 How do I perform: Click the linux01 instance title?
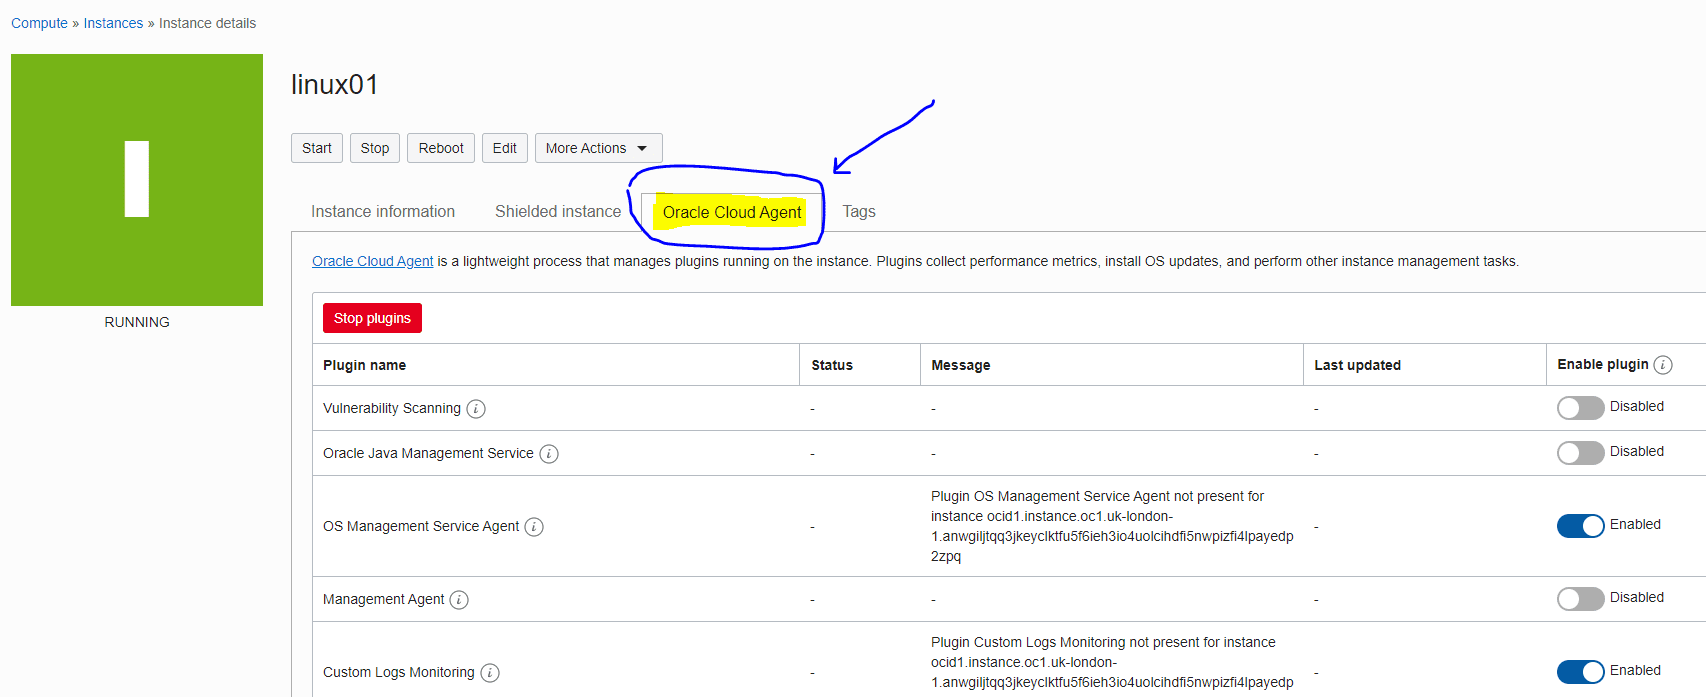pyautogui.click(x=335, y=85)
